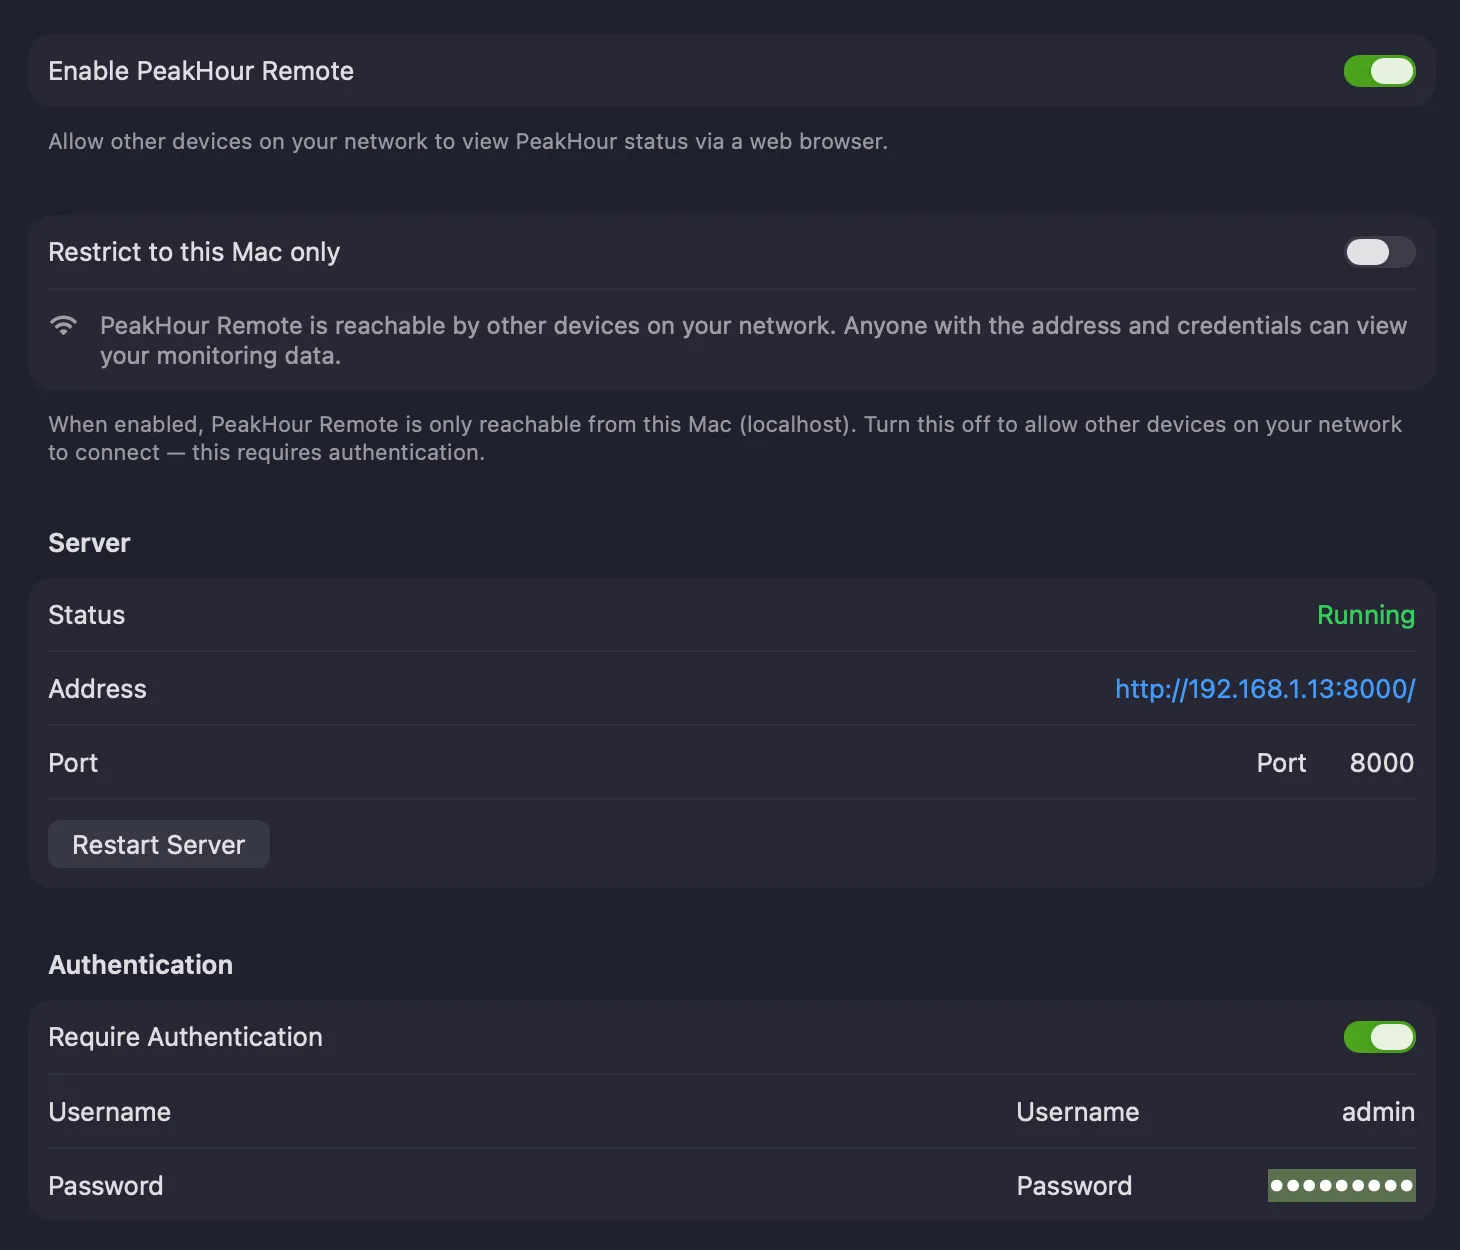This screenshot has width=1460, height=1250.
Task: Enable the Restrict to this Mac only switch
Action: (1379, 252)
